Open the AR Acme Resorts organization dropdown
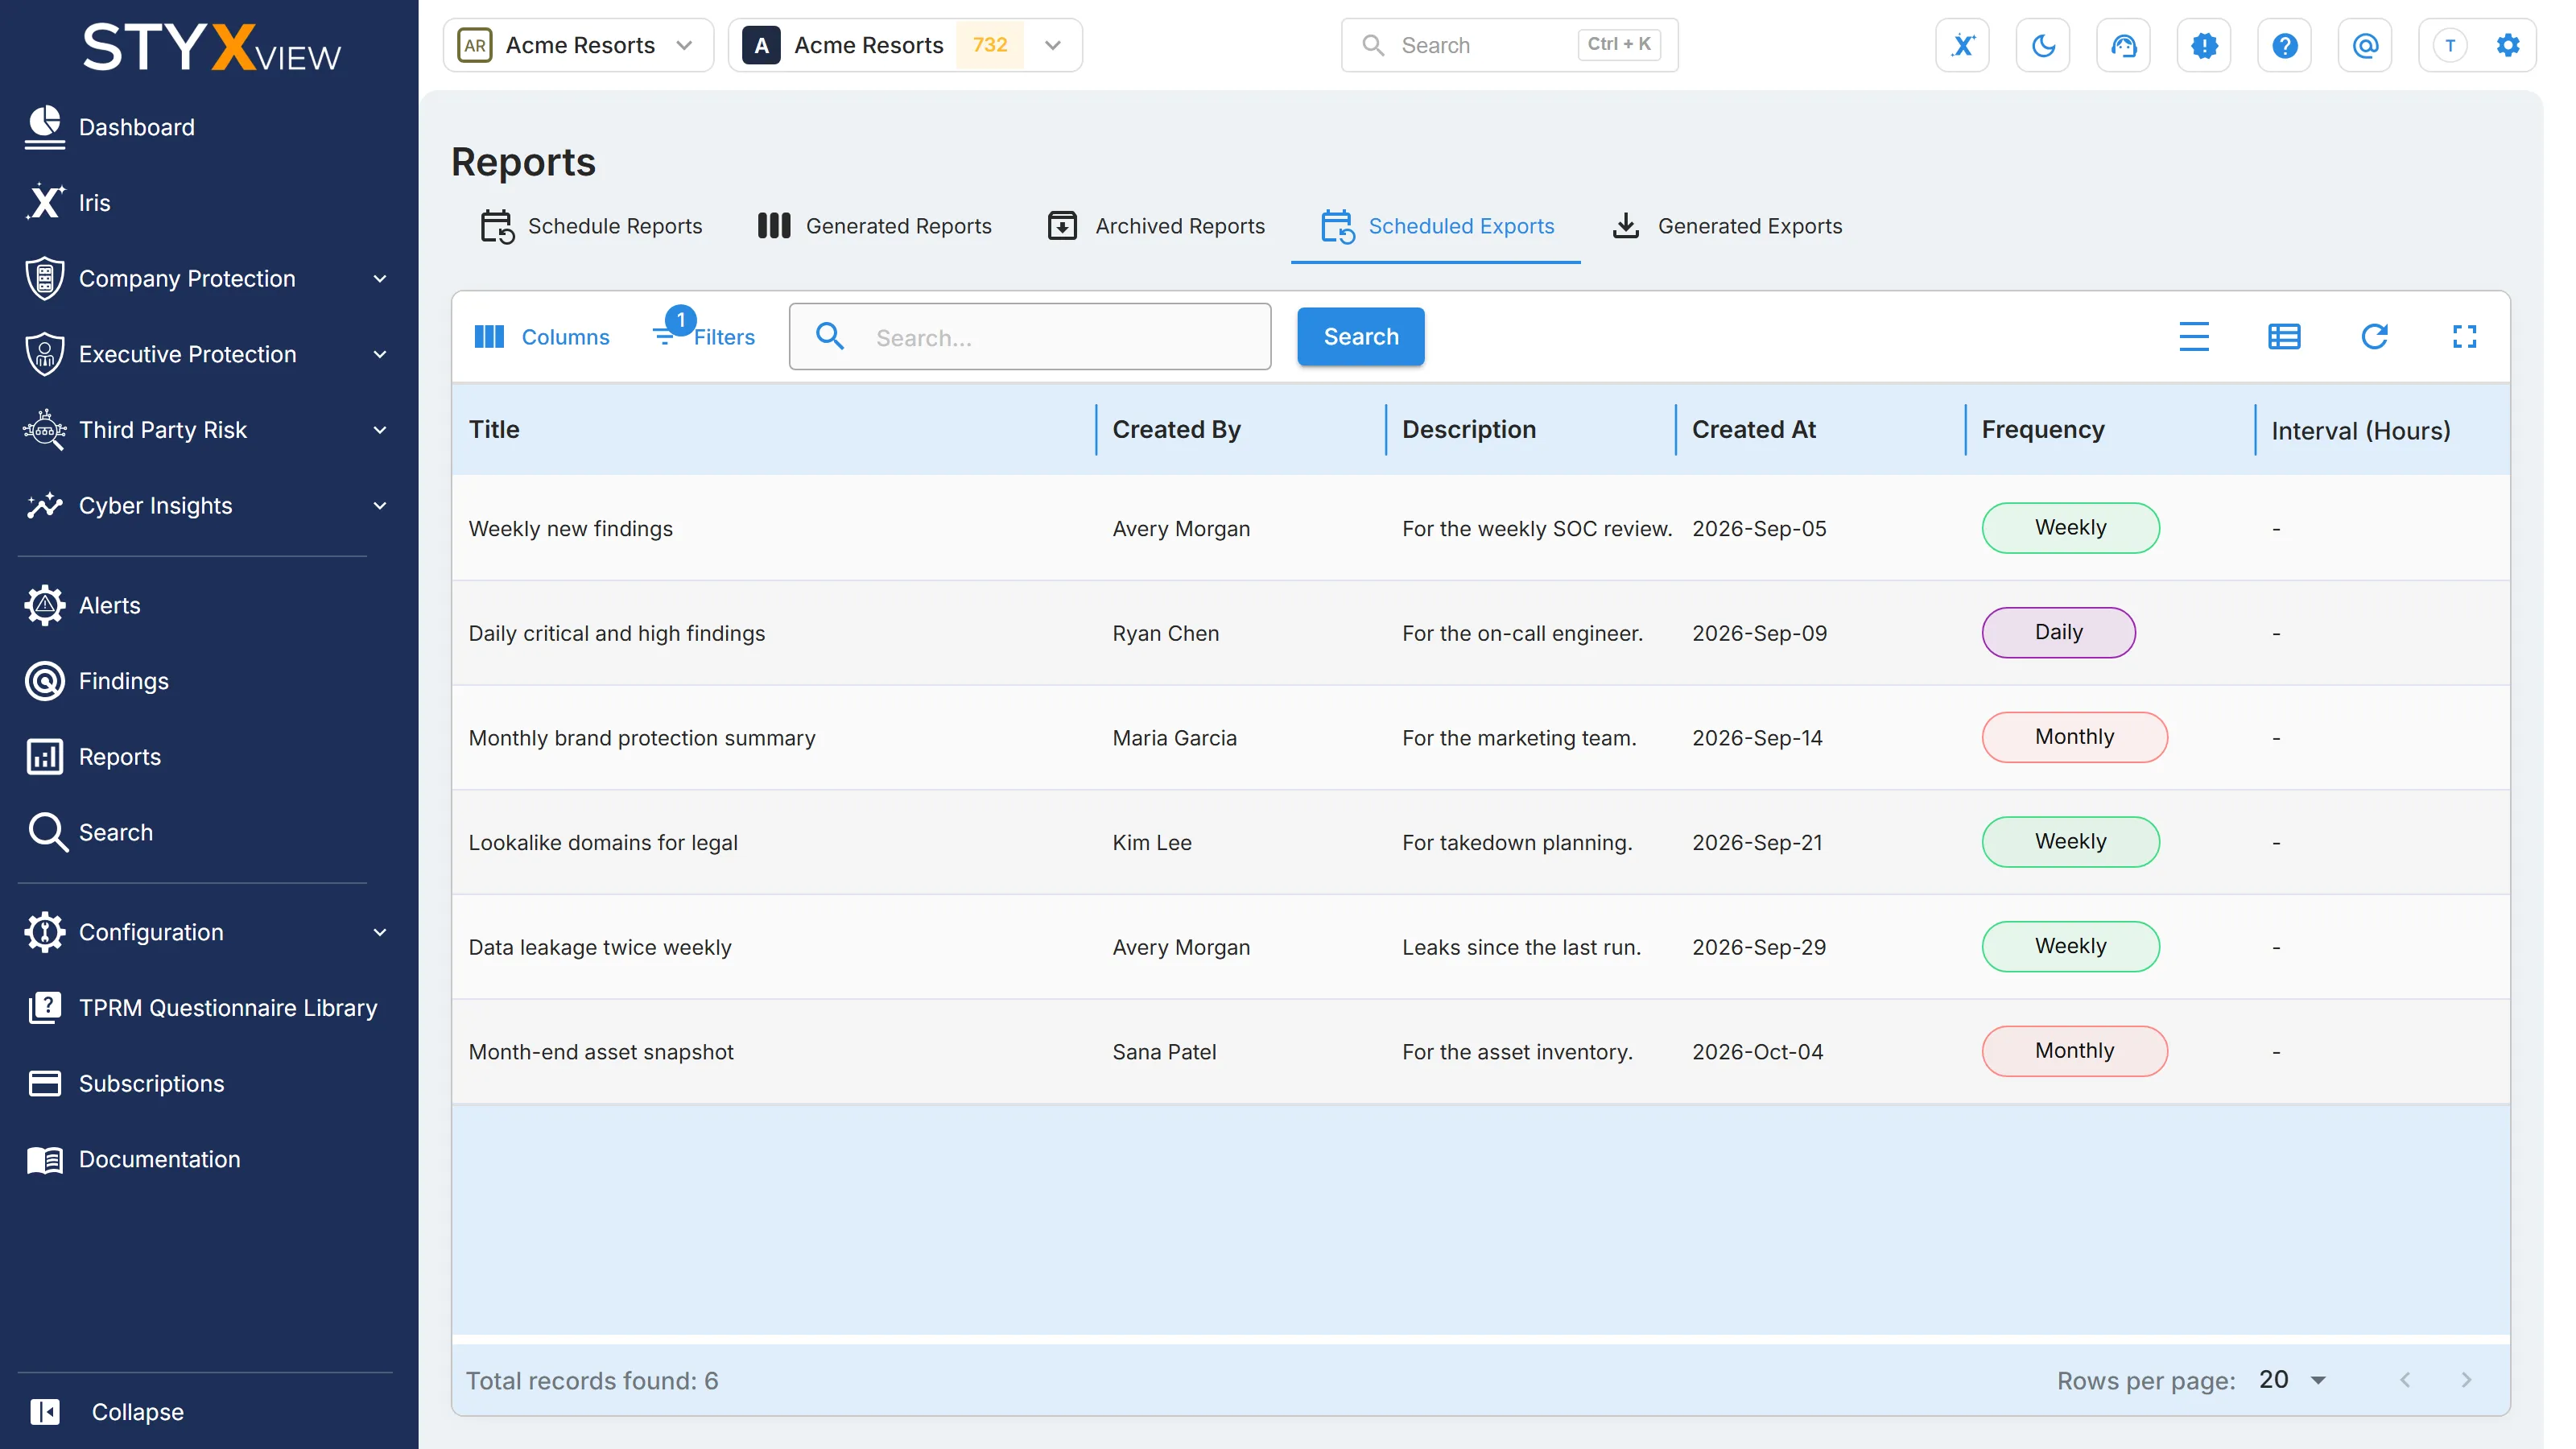Screen dimensions: 2576x1449 coord(578,45)
